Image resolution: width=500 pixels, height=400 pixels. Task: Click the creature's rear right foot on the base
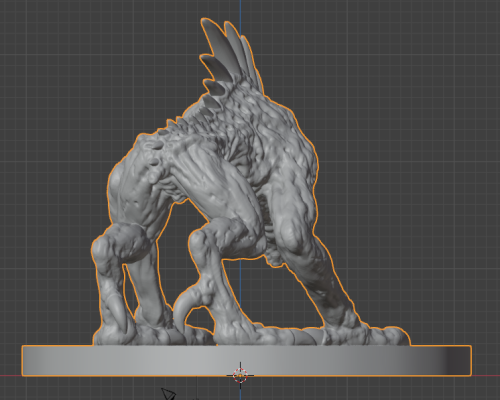(x=367, y=335)
